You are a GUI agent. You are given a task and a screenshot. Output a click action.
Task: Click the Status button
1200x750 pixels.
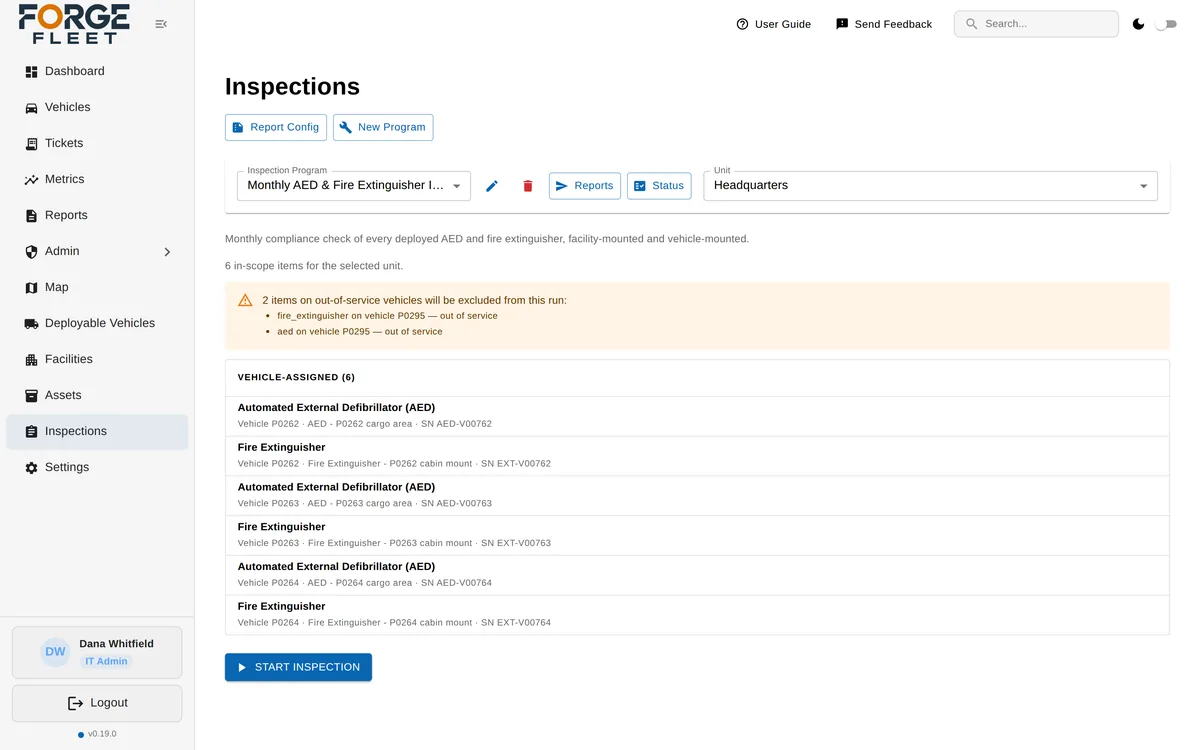coord(659,186)
